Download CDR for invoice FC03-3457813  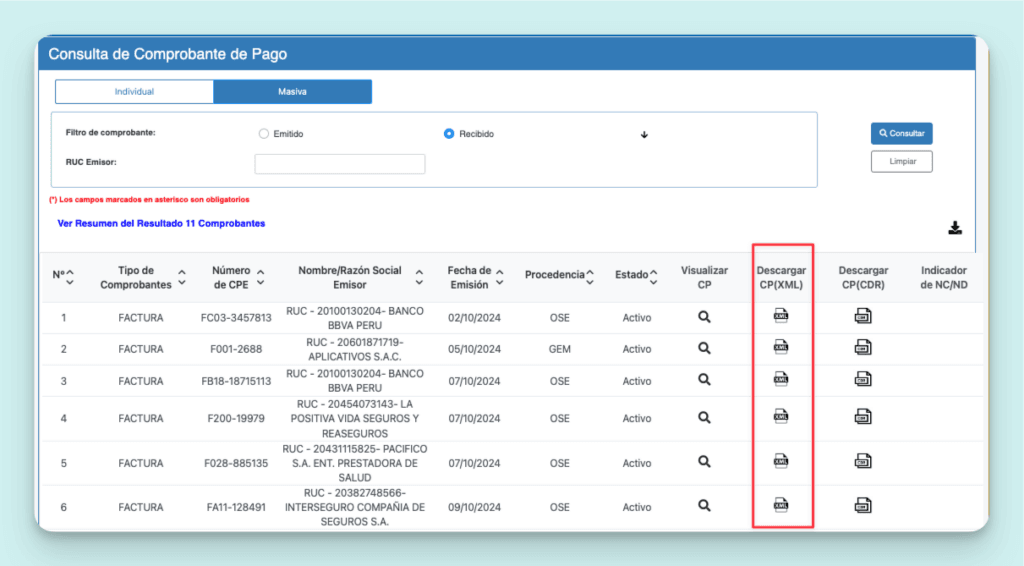pos(863,316)
